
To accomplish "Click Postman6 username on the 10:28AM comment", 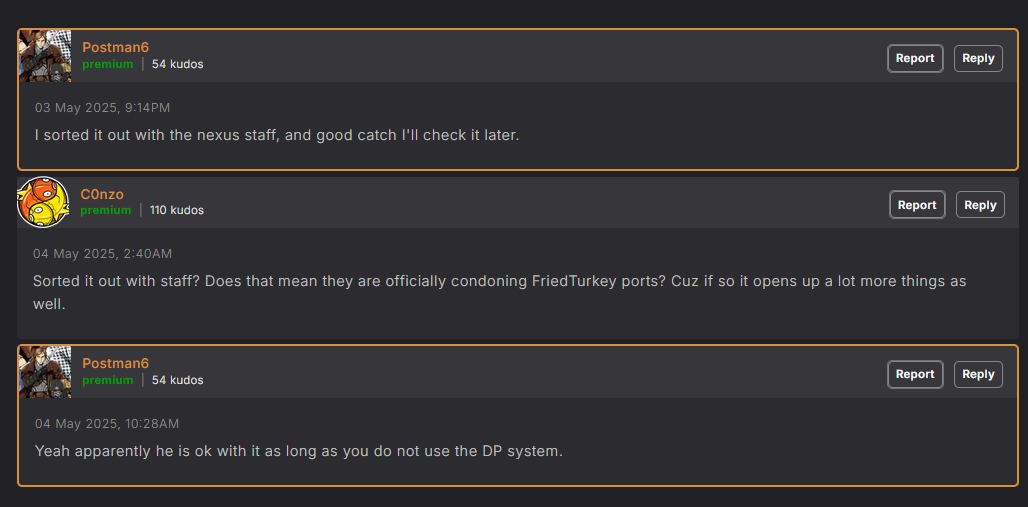I will (x=115, y=363).
